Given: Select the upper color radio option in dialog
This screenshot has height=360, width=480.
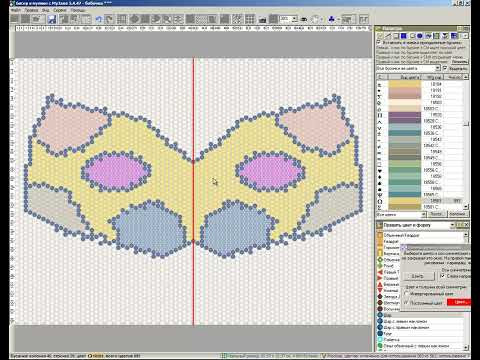Looking at the screenshot, I should pyautogui.click(x=406, y=294).
